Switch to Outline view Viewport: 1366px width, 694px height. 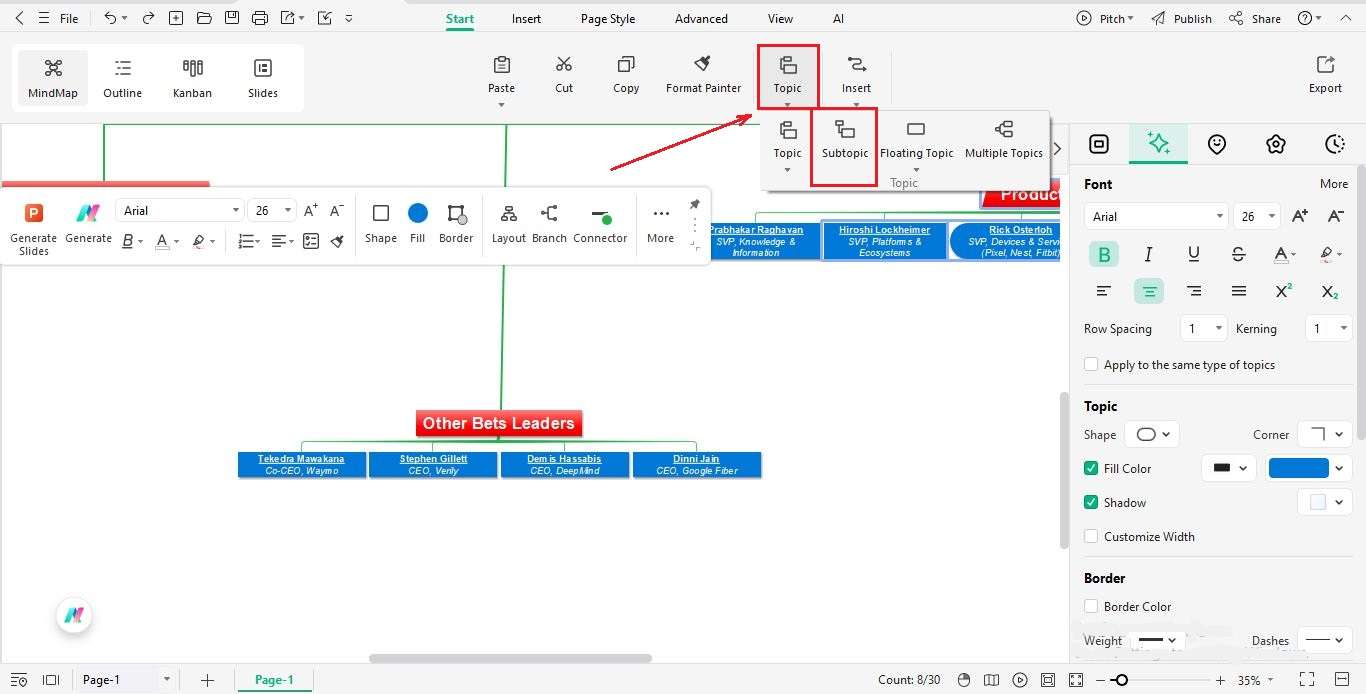coord(123,78)
